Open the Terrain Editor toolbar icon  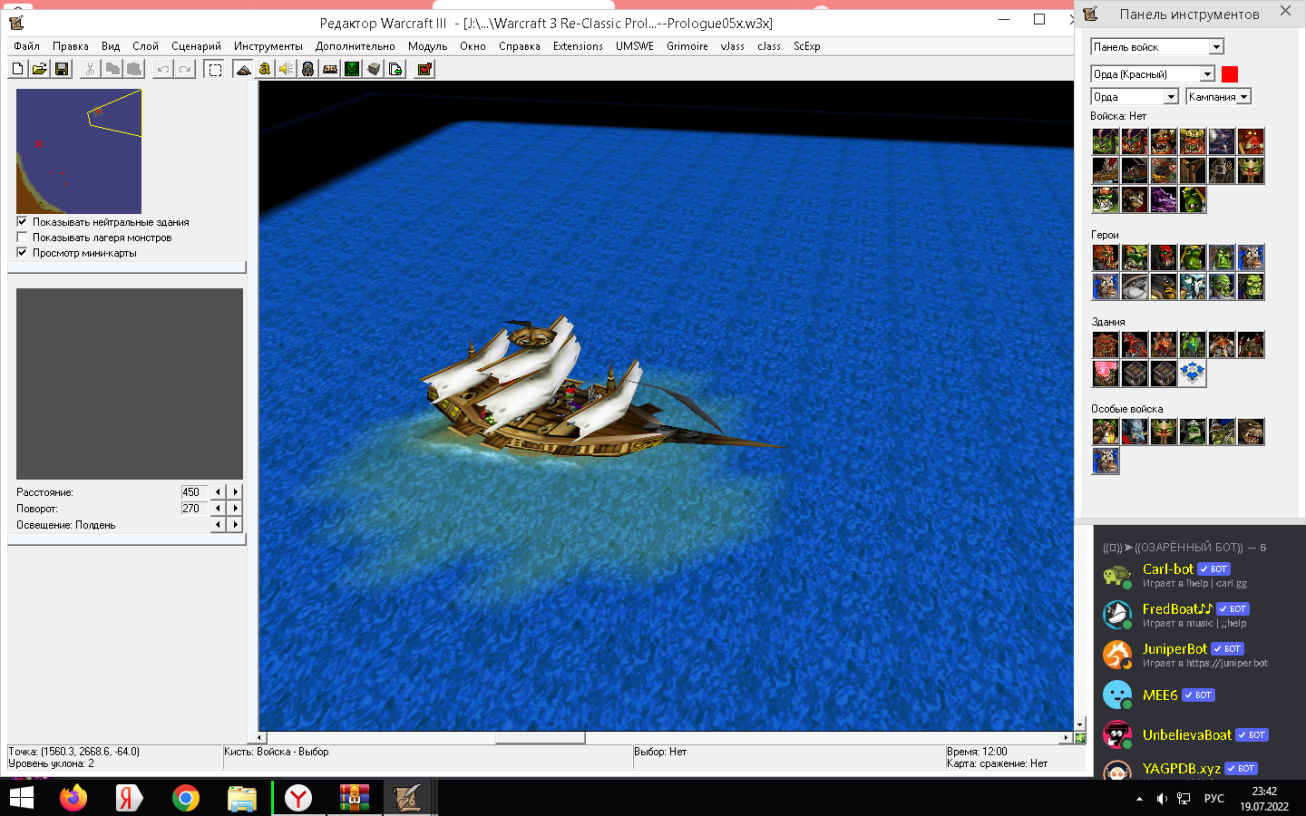tap(243, 69)
